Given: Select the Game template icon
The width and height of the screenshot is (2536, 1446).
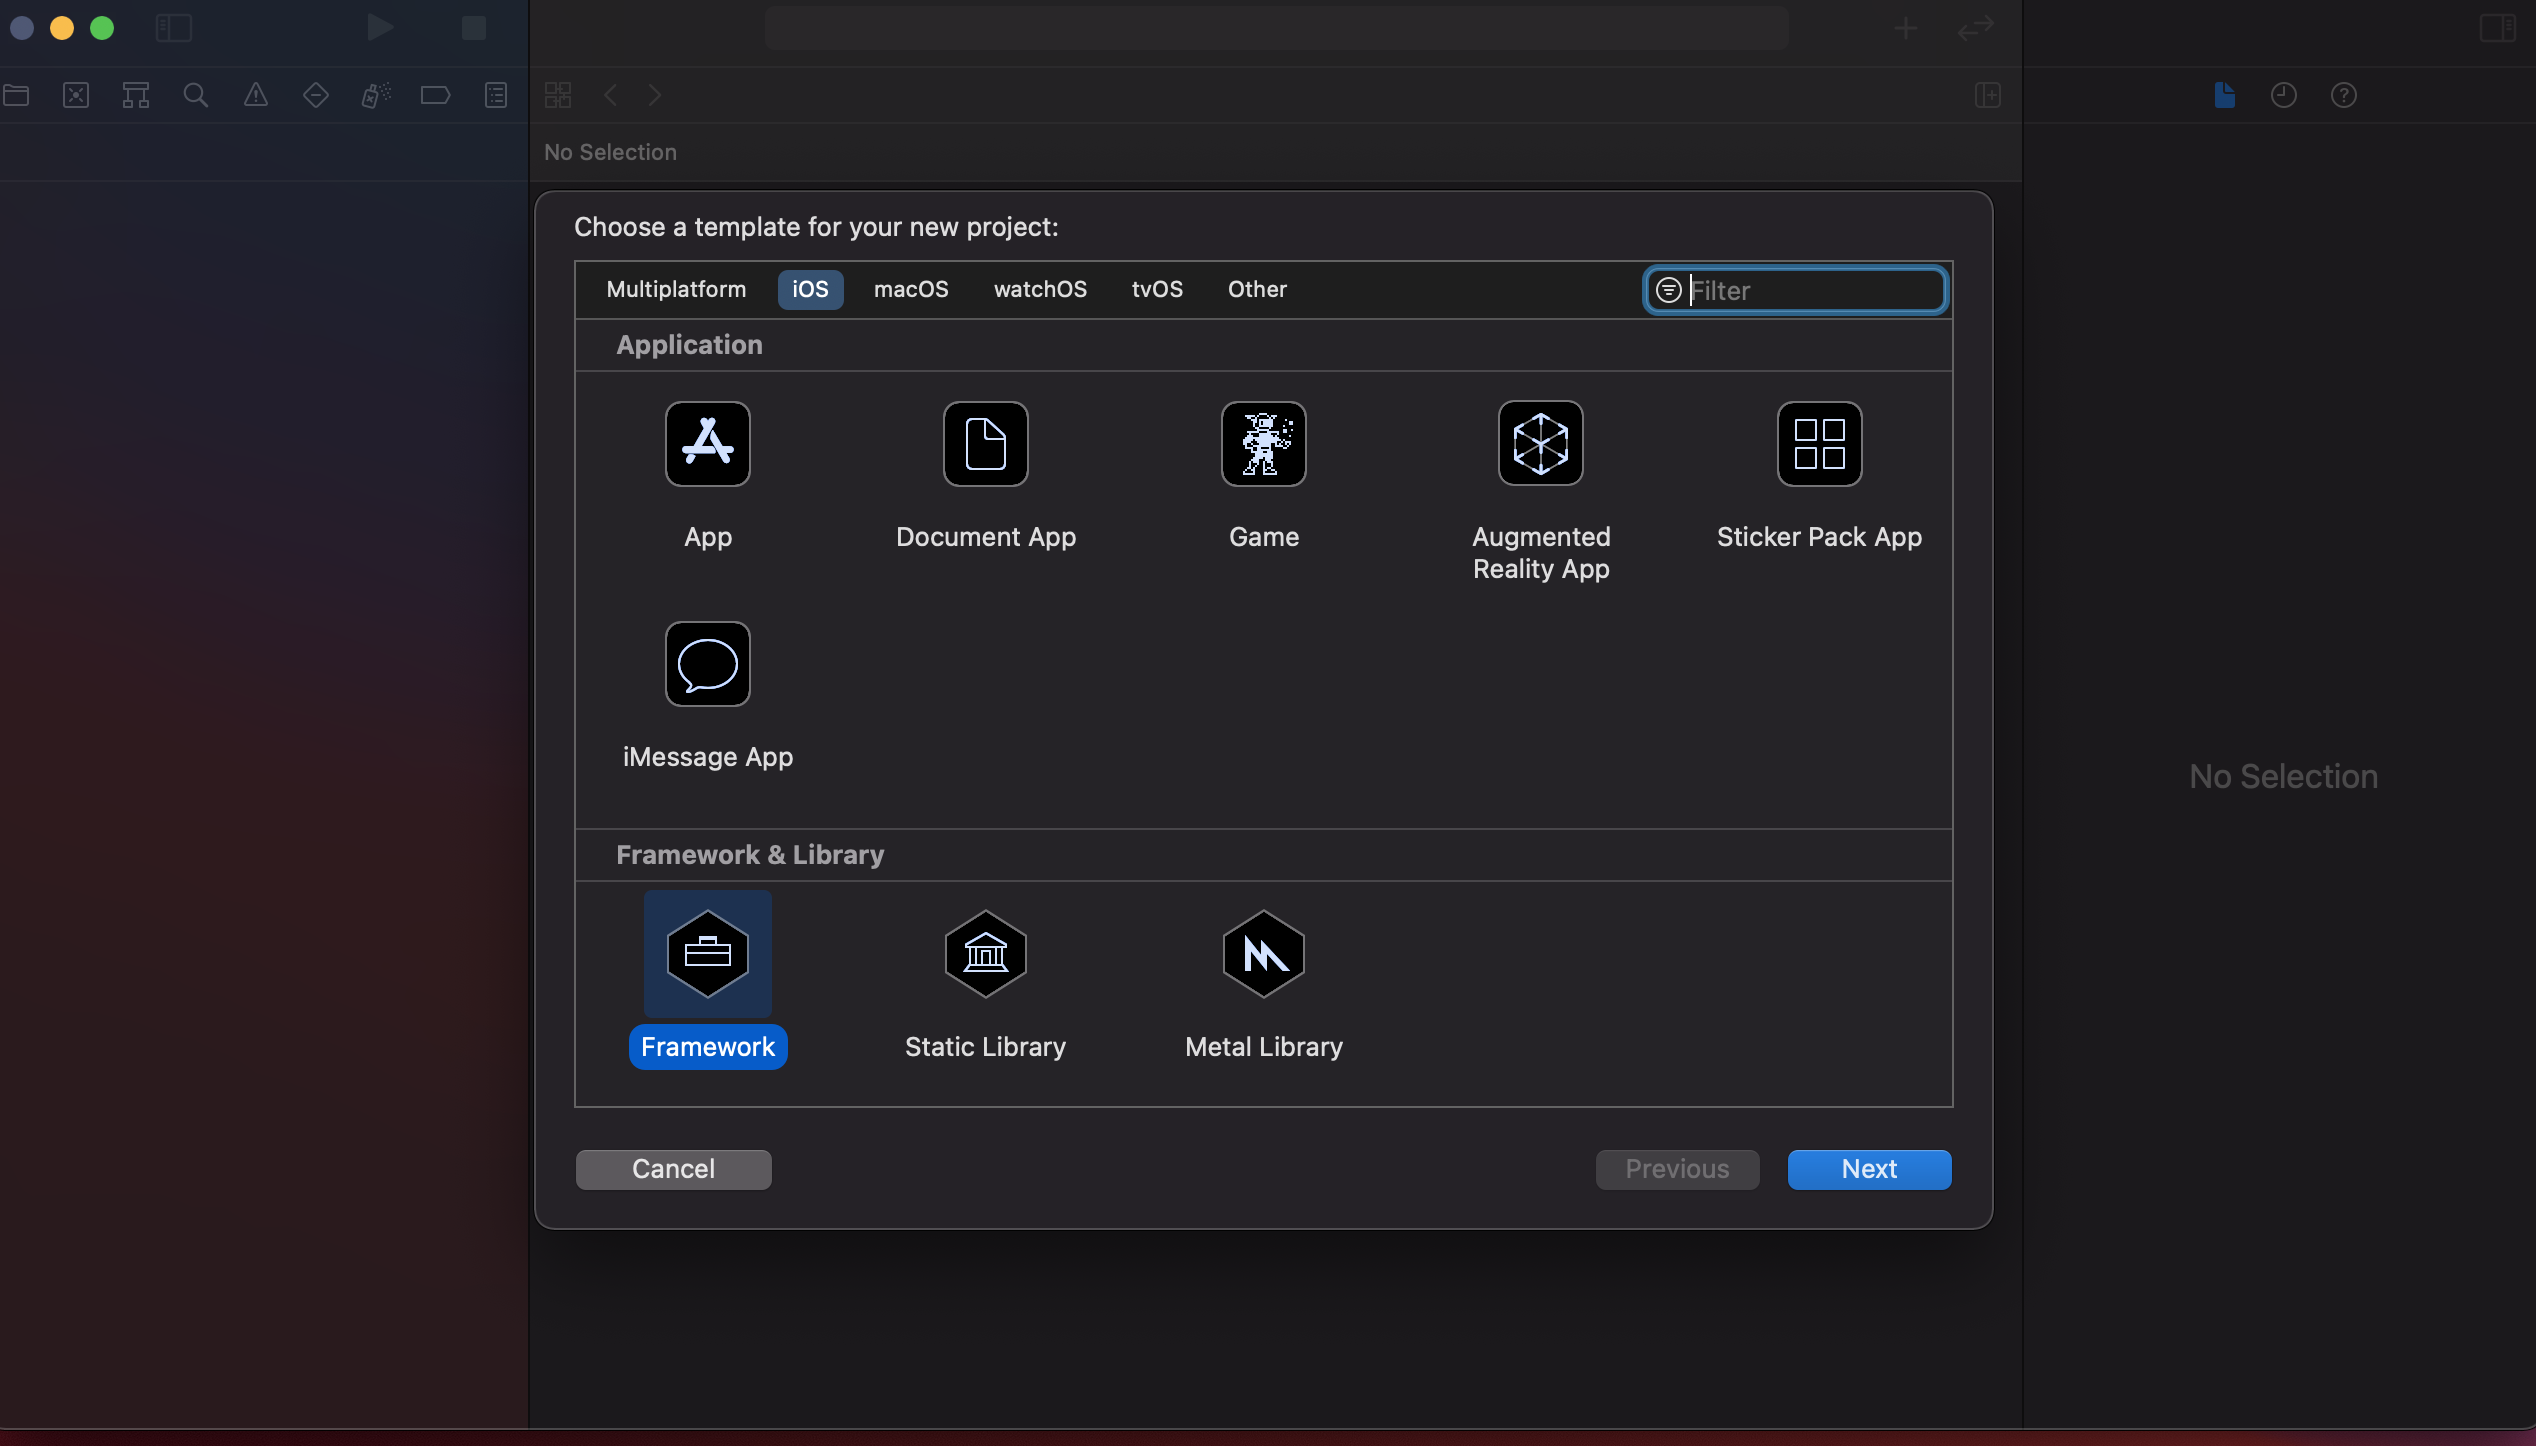Looking at the screenshot, I should 1263,444.
